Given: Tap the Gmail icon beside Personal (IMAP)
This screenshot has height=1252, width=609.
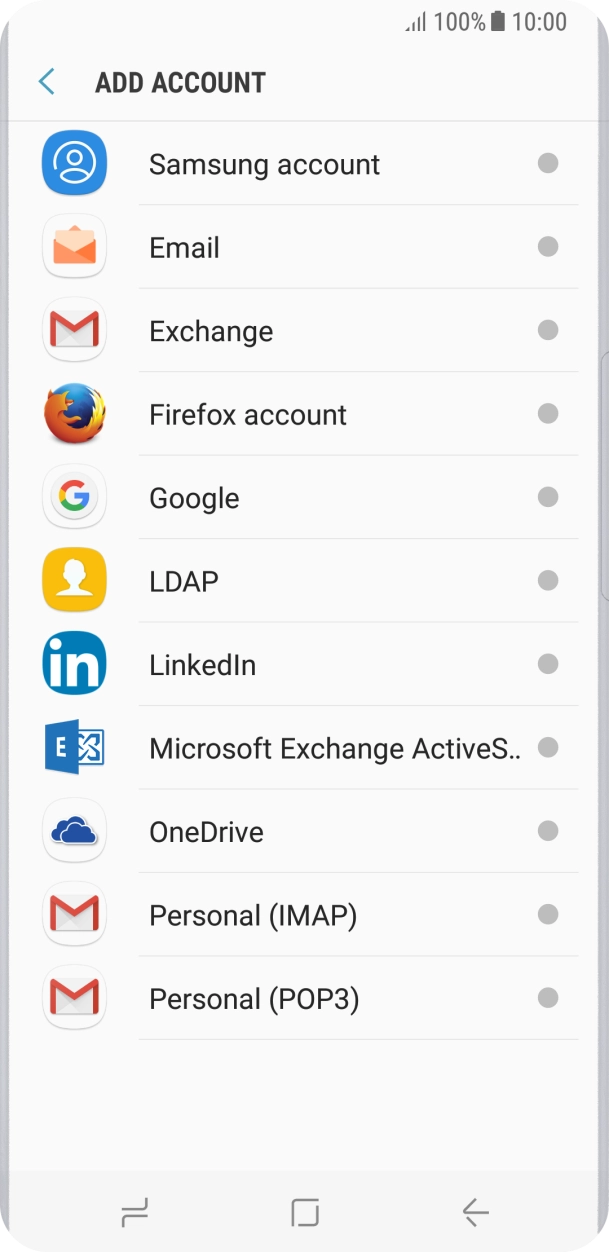Looking at the screenshot, I should coord(74,914).
